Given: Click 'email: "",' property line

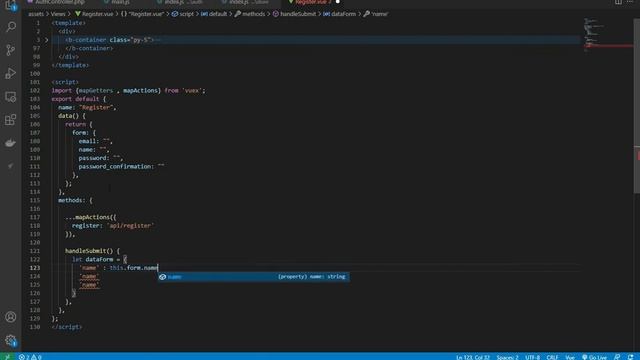Looking at the screenshot, I should tap(96, 141).
